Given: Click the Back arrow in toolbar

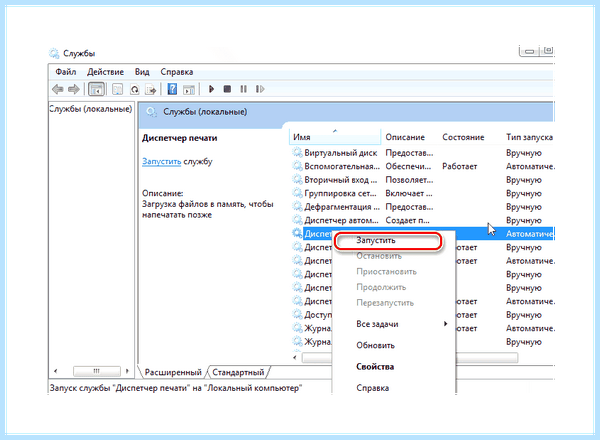Looking at the screenshot, I should [x=57, y=90].
